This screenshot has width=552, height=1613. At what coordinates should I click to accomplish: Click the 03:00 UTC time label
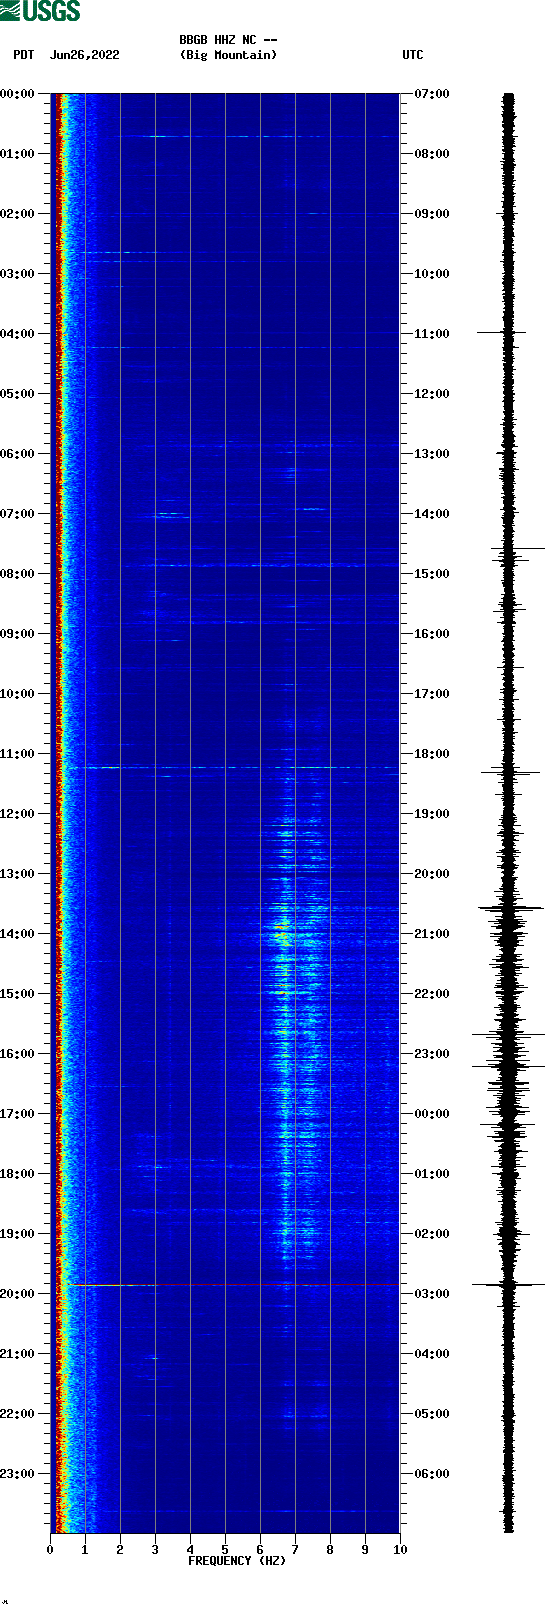click(x=432, y=1294)
